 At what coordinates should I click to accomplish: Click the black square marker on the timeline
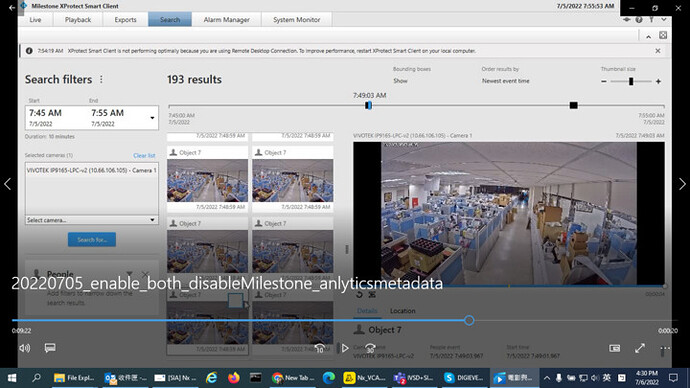click(573, 105)
